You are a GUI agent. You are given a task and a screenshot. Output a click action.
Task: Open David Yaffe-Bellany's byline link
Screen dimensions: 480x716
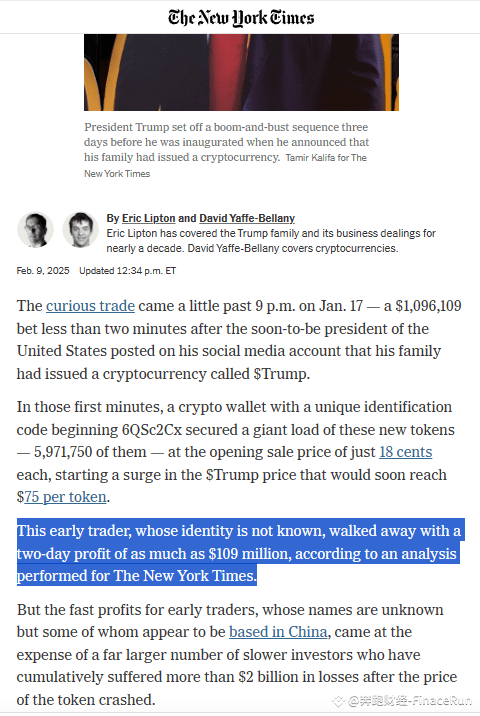click(x=247, y=218)
